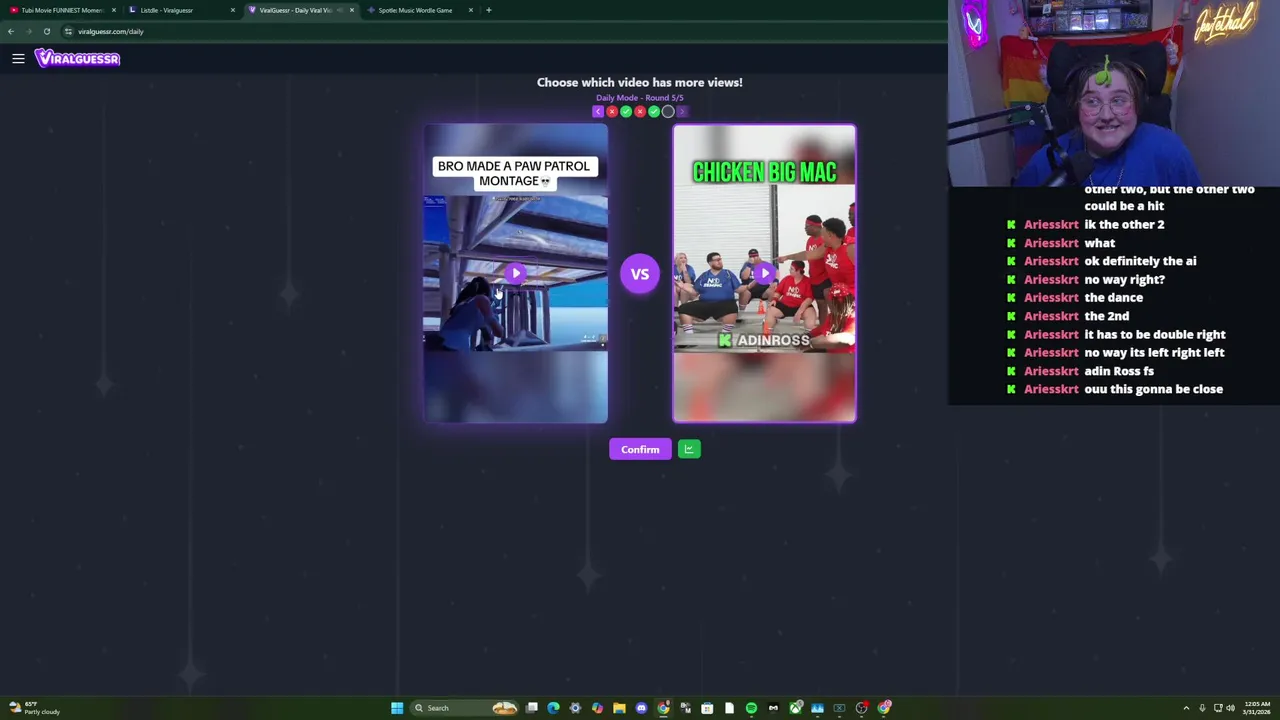Select the empty round 5 indicator

(x=668, y=112)
